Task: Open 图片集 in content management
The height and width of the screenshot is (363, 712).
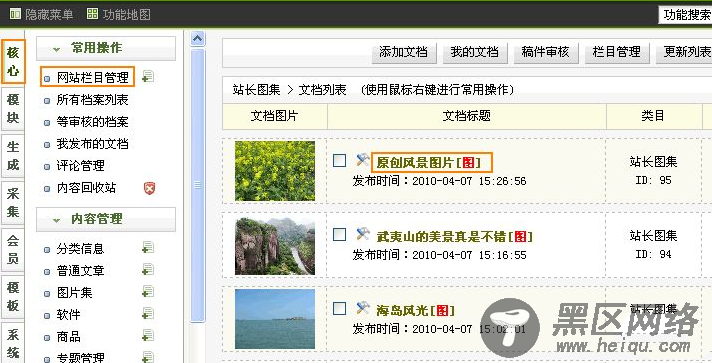Action: [x=74, y=292]
